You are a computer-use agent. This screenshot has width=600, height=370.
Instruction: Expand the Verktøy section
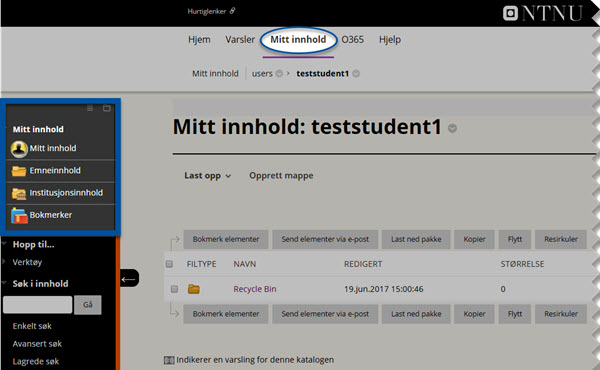pos(4,262)
